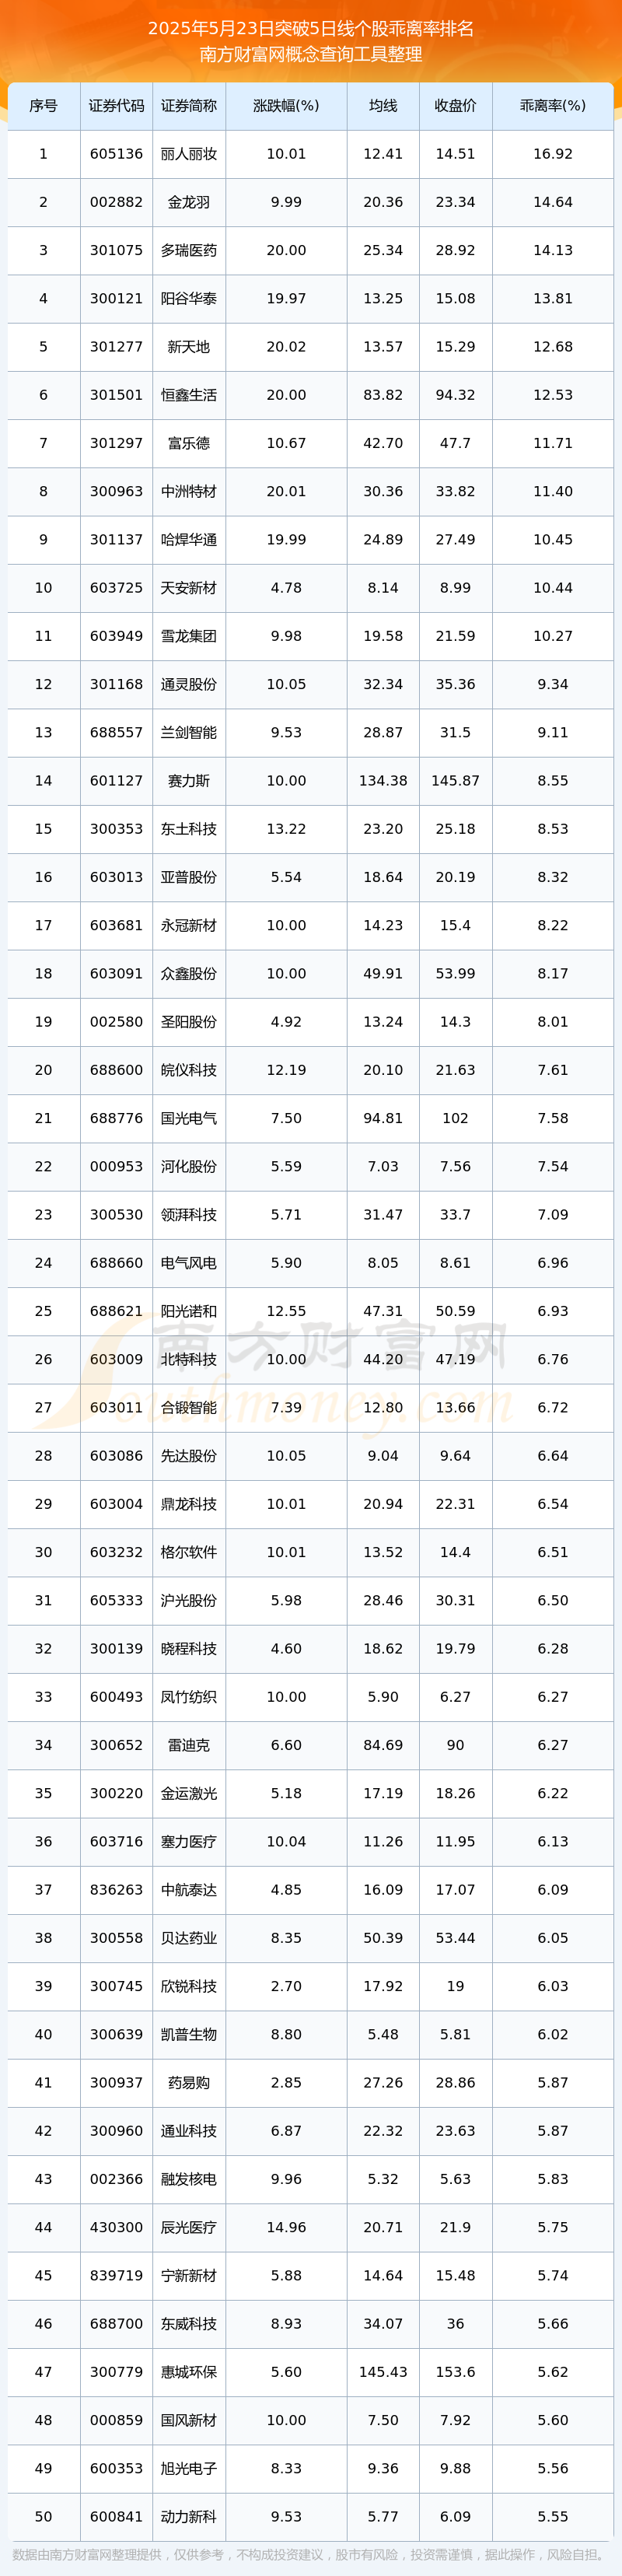The height and width of the screenshot is (2576, 622).
Task: Select stock name 合锻智能
Action: click(x=189, y=1408)
